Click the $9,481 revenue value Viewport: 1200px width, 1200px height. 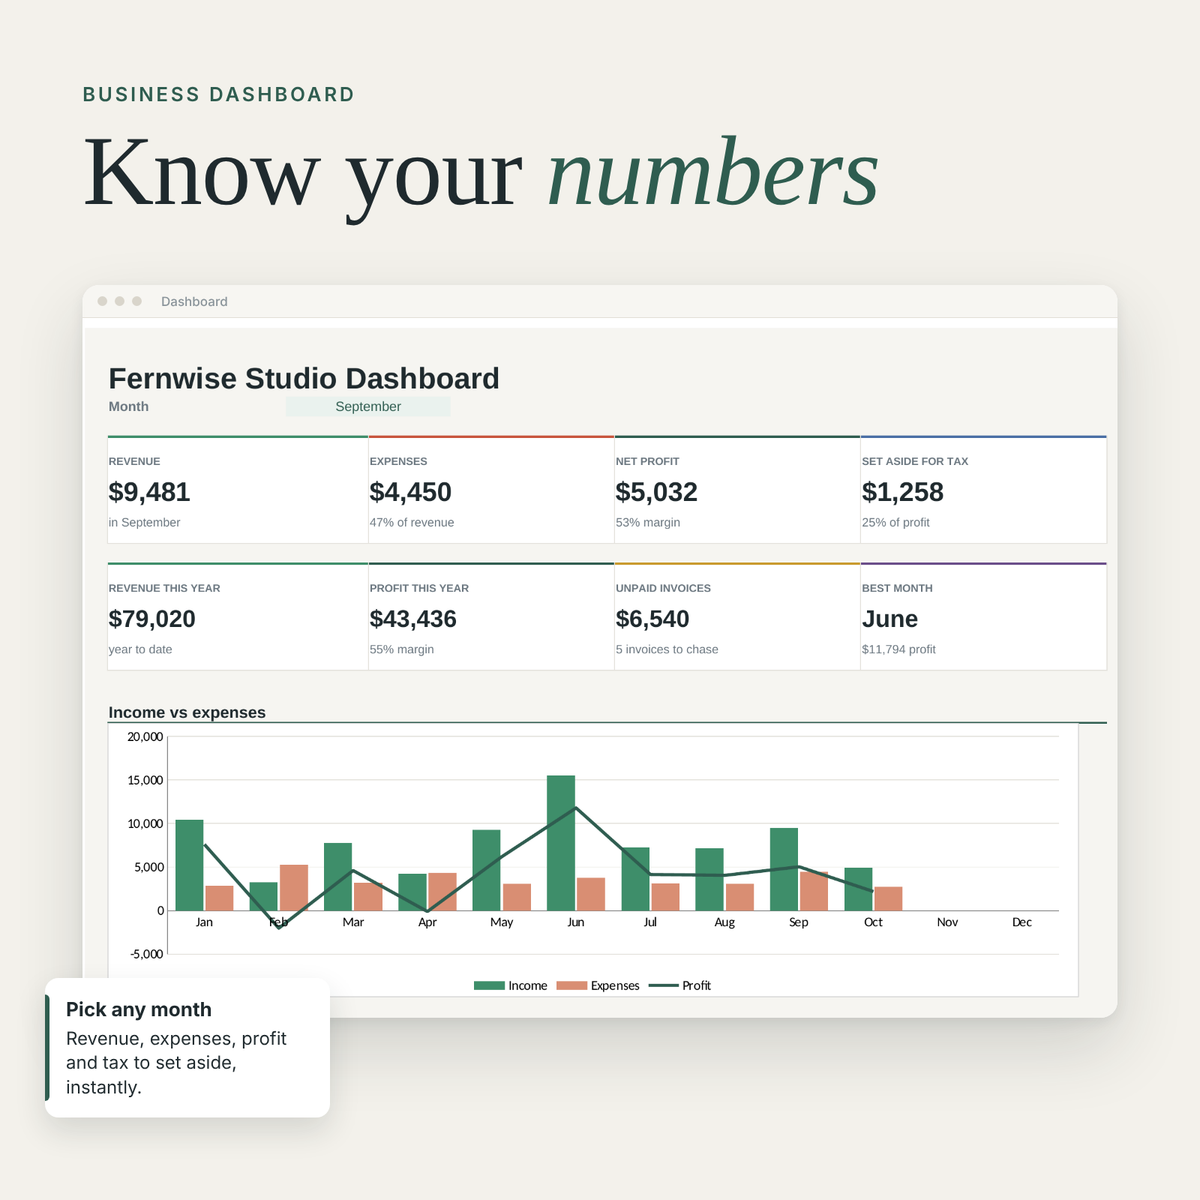point(149,492)
